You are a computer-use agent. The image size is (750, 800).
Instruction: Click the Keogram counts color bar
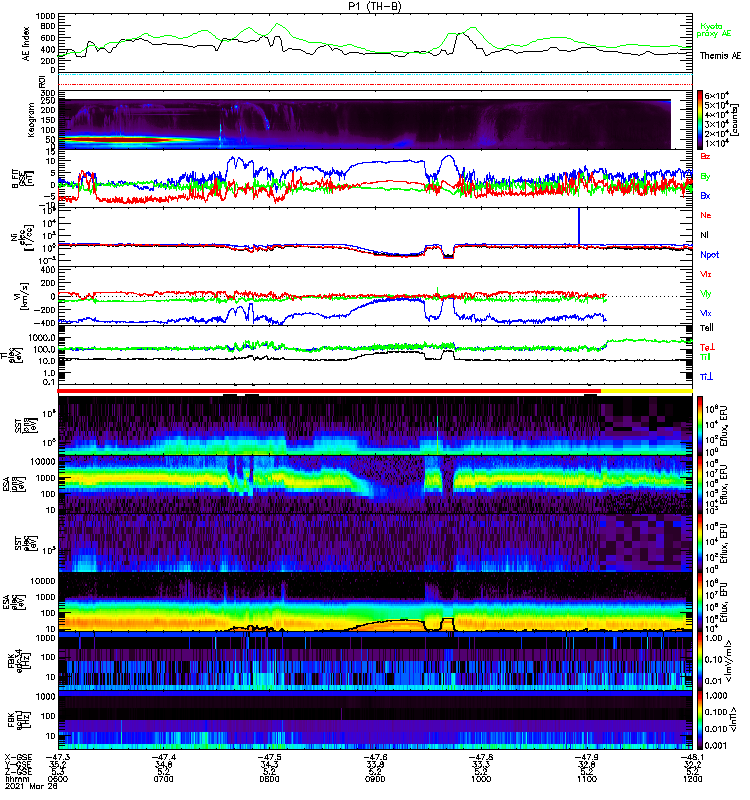[x=700, y=120]
